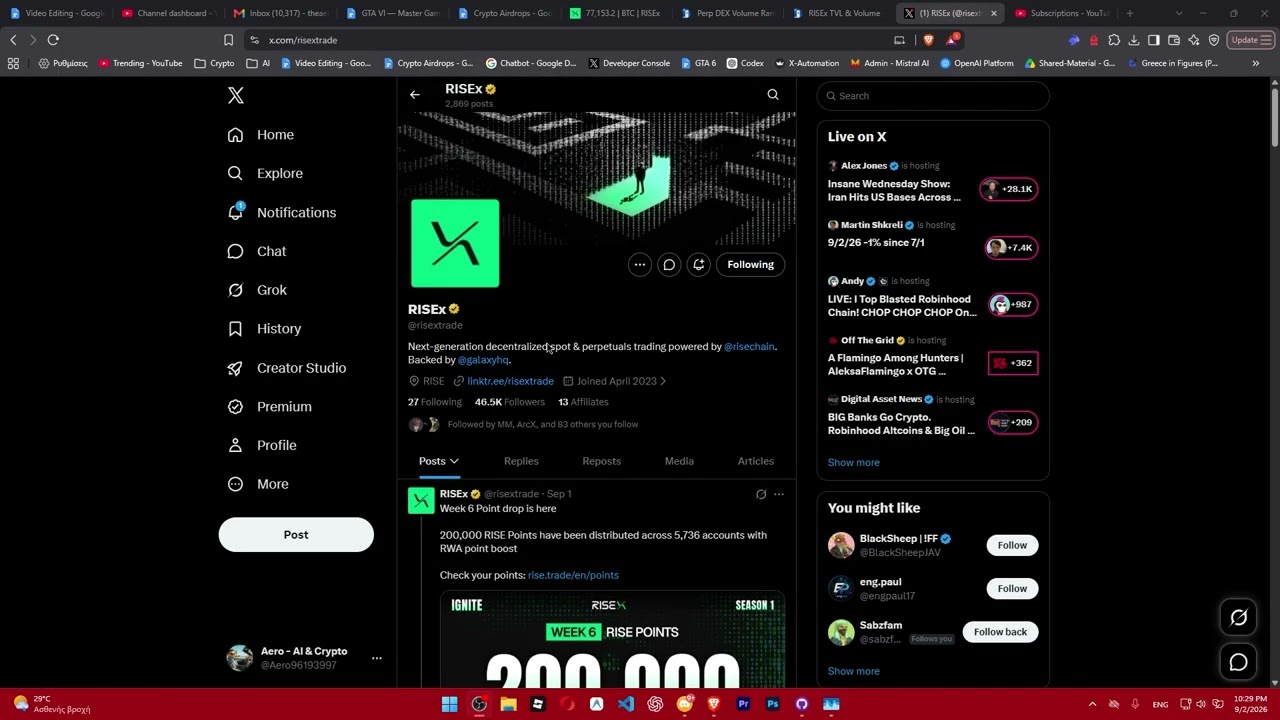Switch to Replies tab

tap(521, 461)
